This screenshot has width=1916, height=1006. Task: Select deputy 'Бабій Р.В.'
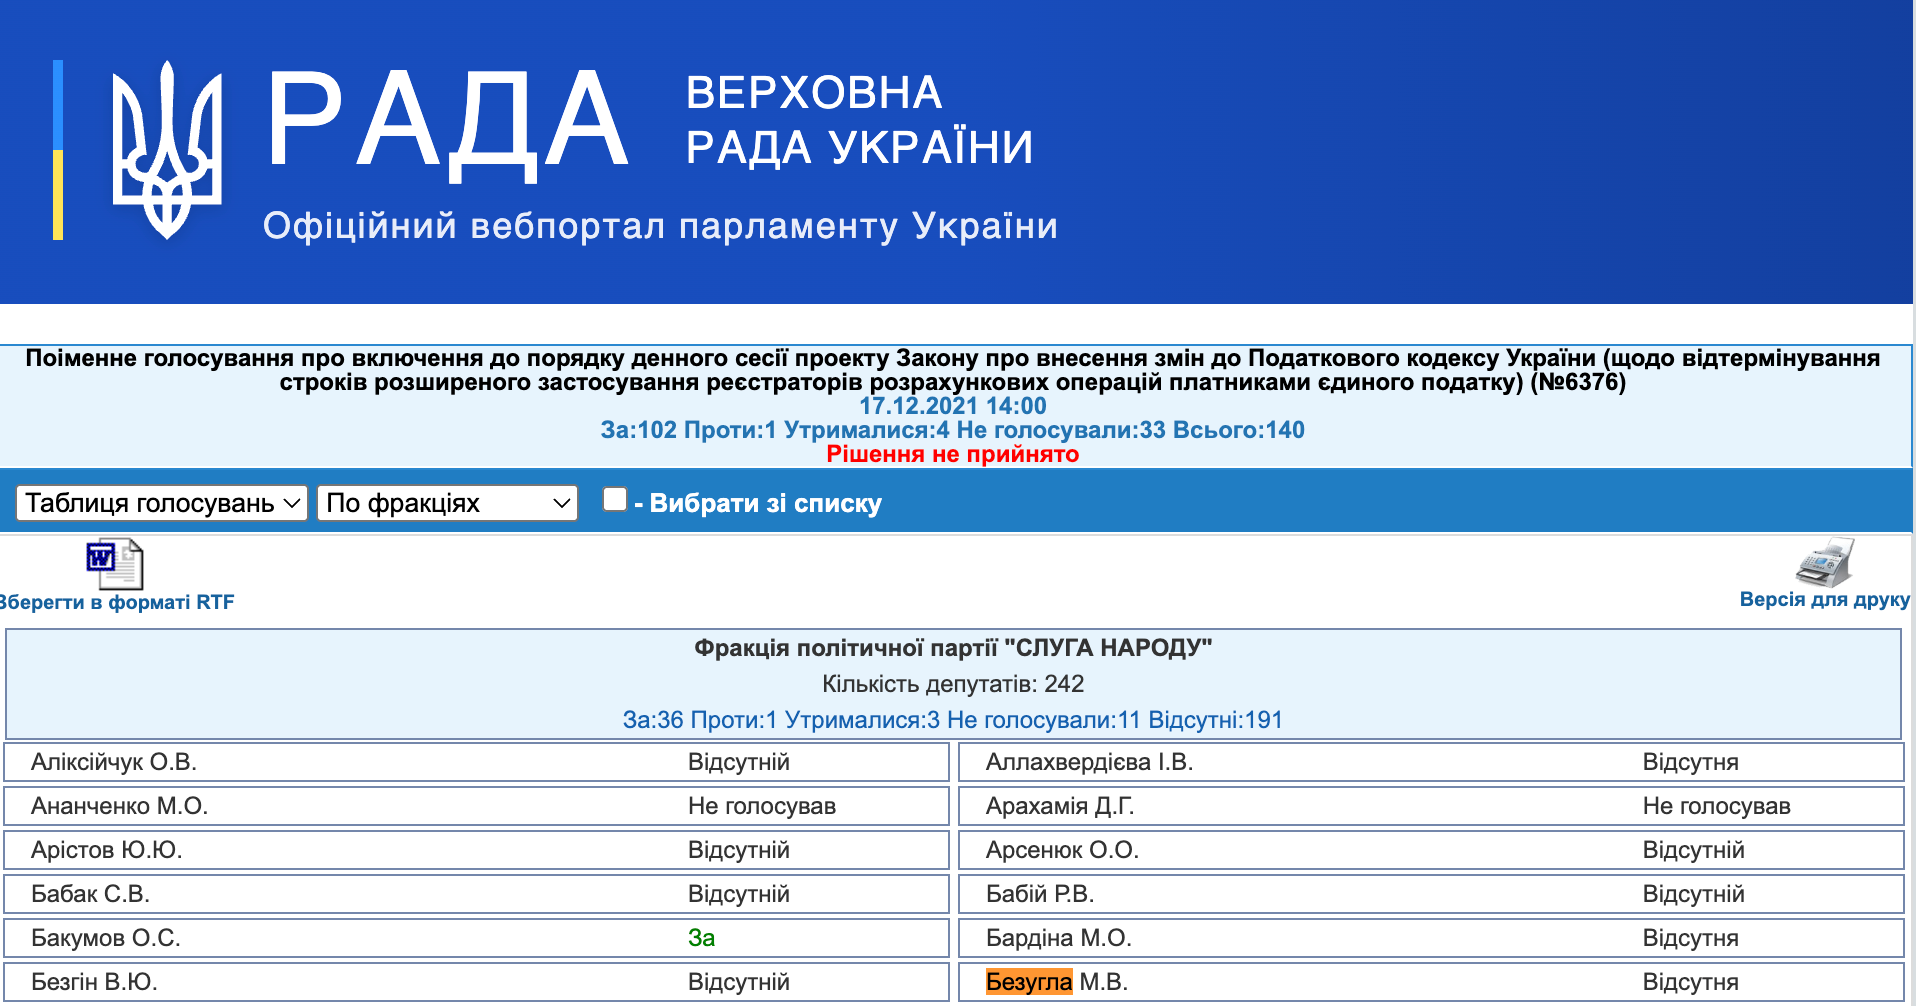tap(1040, 894)
